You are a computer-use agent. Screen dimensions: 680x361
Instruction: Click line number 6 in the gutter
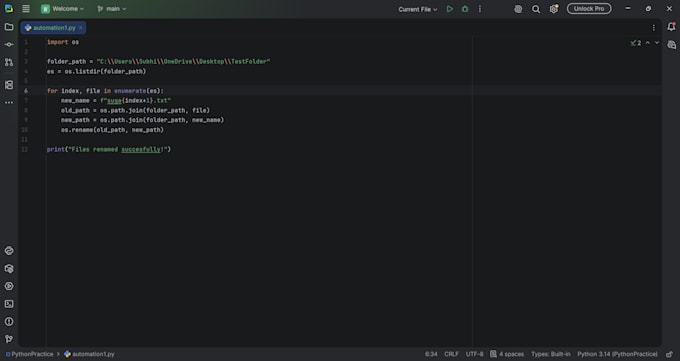tap(26, 91)
